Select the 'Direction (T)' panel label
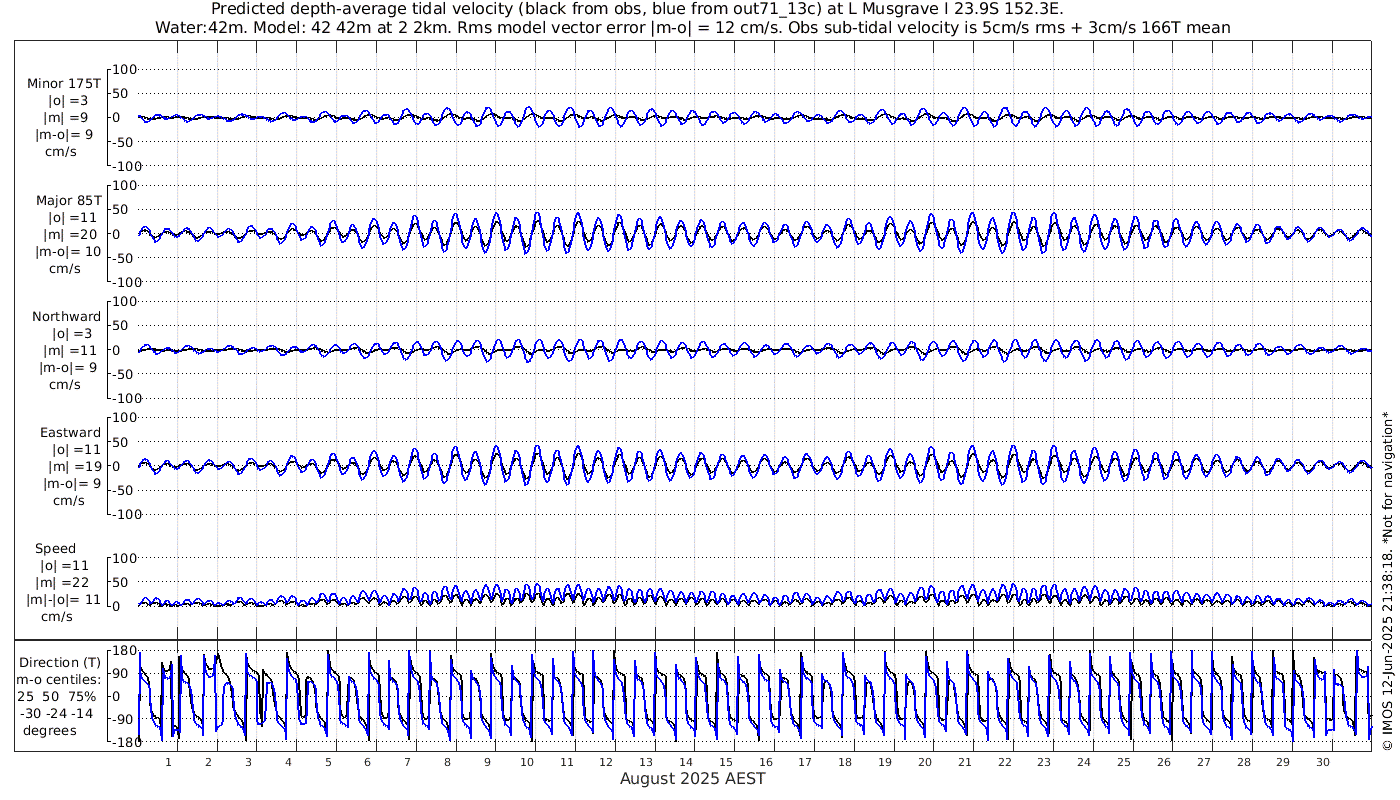The image size is (1400, 800). click(62, 662)
